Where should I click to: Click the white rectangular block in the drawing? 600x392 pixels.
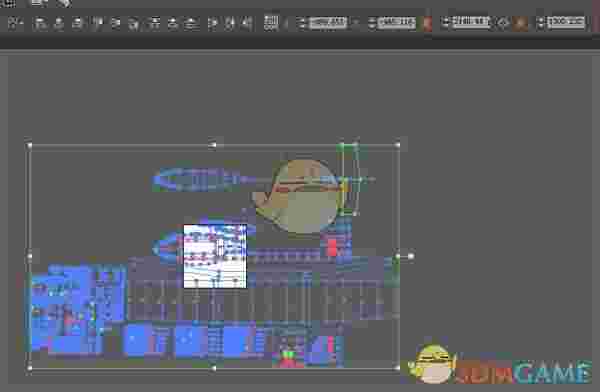[x=215, y=256]
